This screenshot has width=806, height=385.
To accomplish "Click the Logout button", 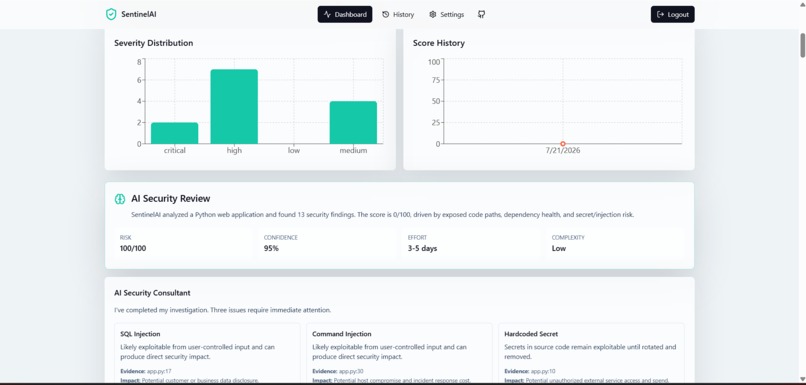I will (x=672, y=14).
